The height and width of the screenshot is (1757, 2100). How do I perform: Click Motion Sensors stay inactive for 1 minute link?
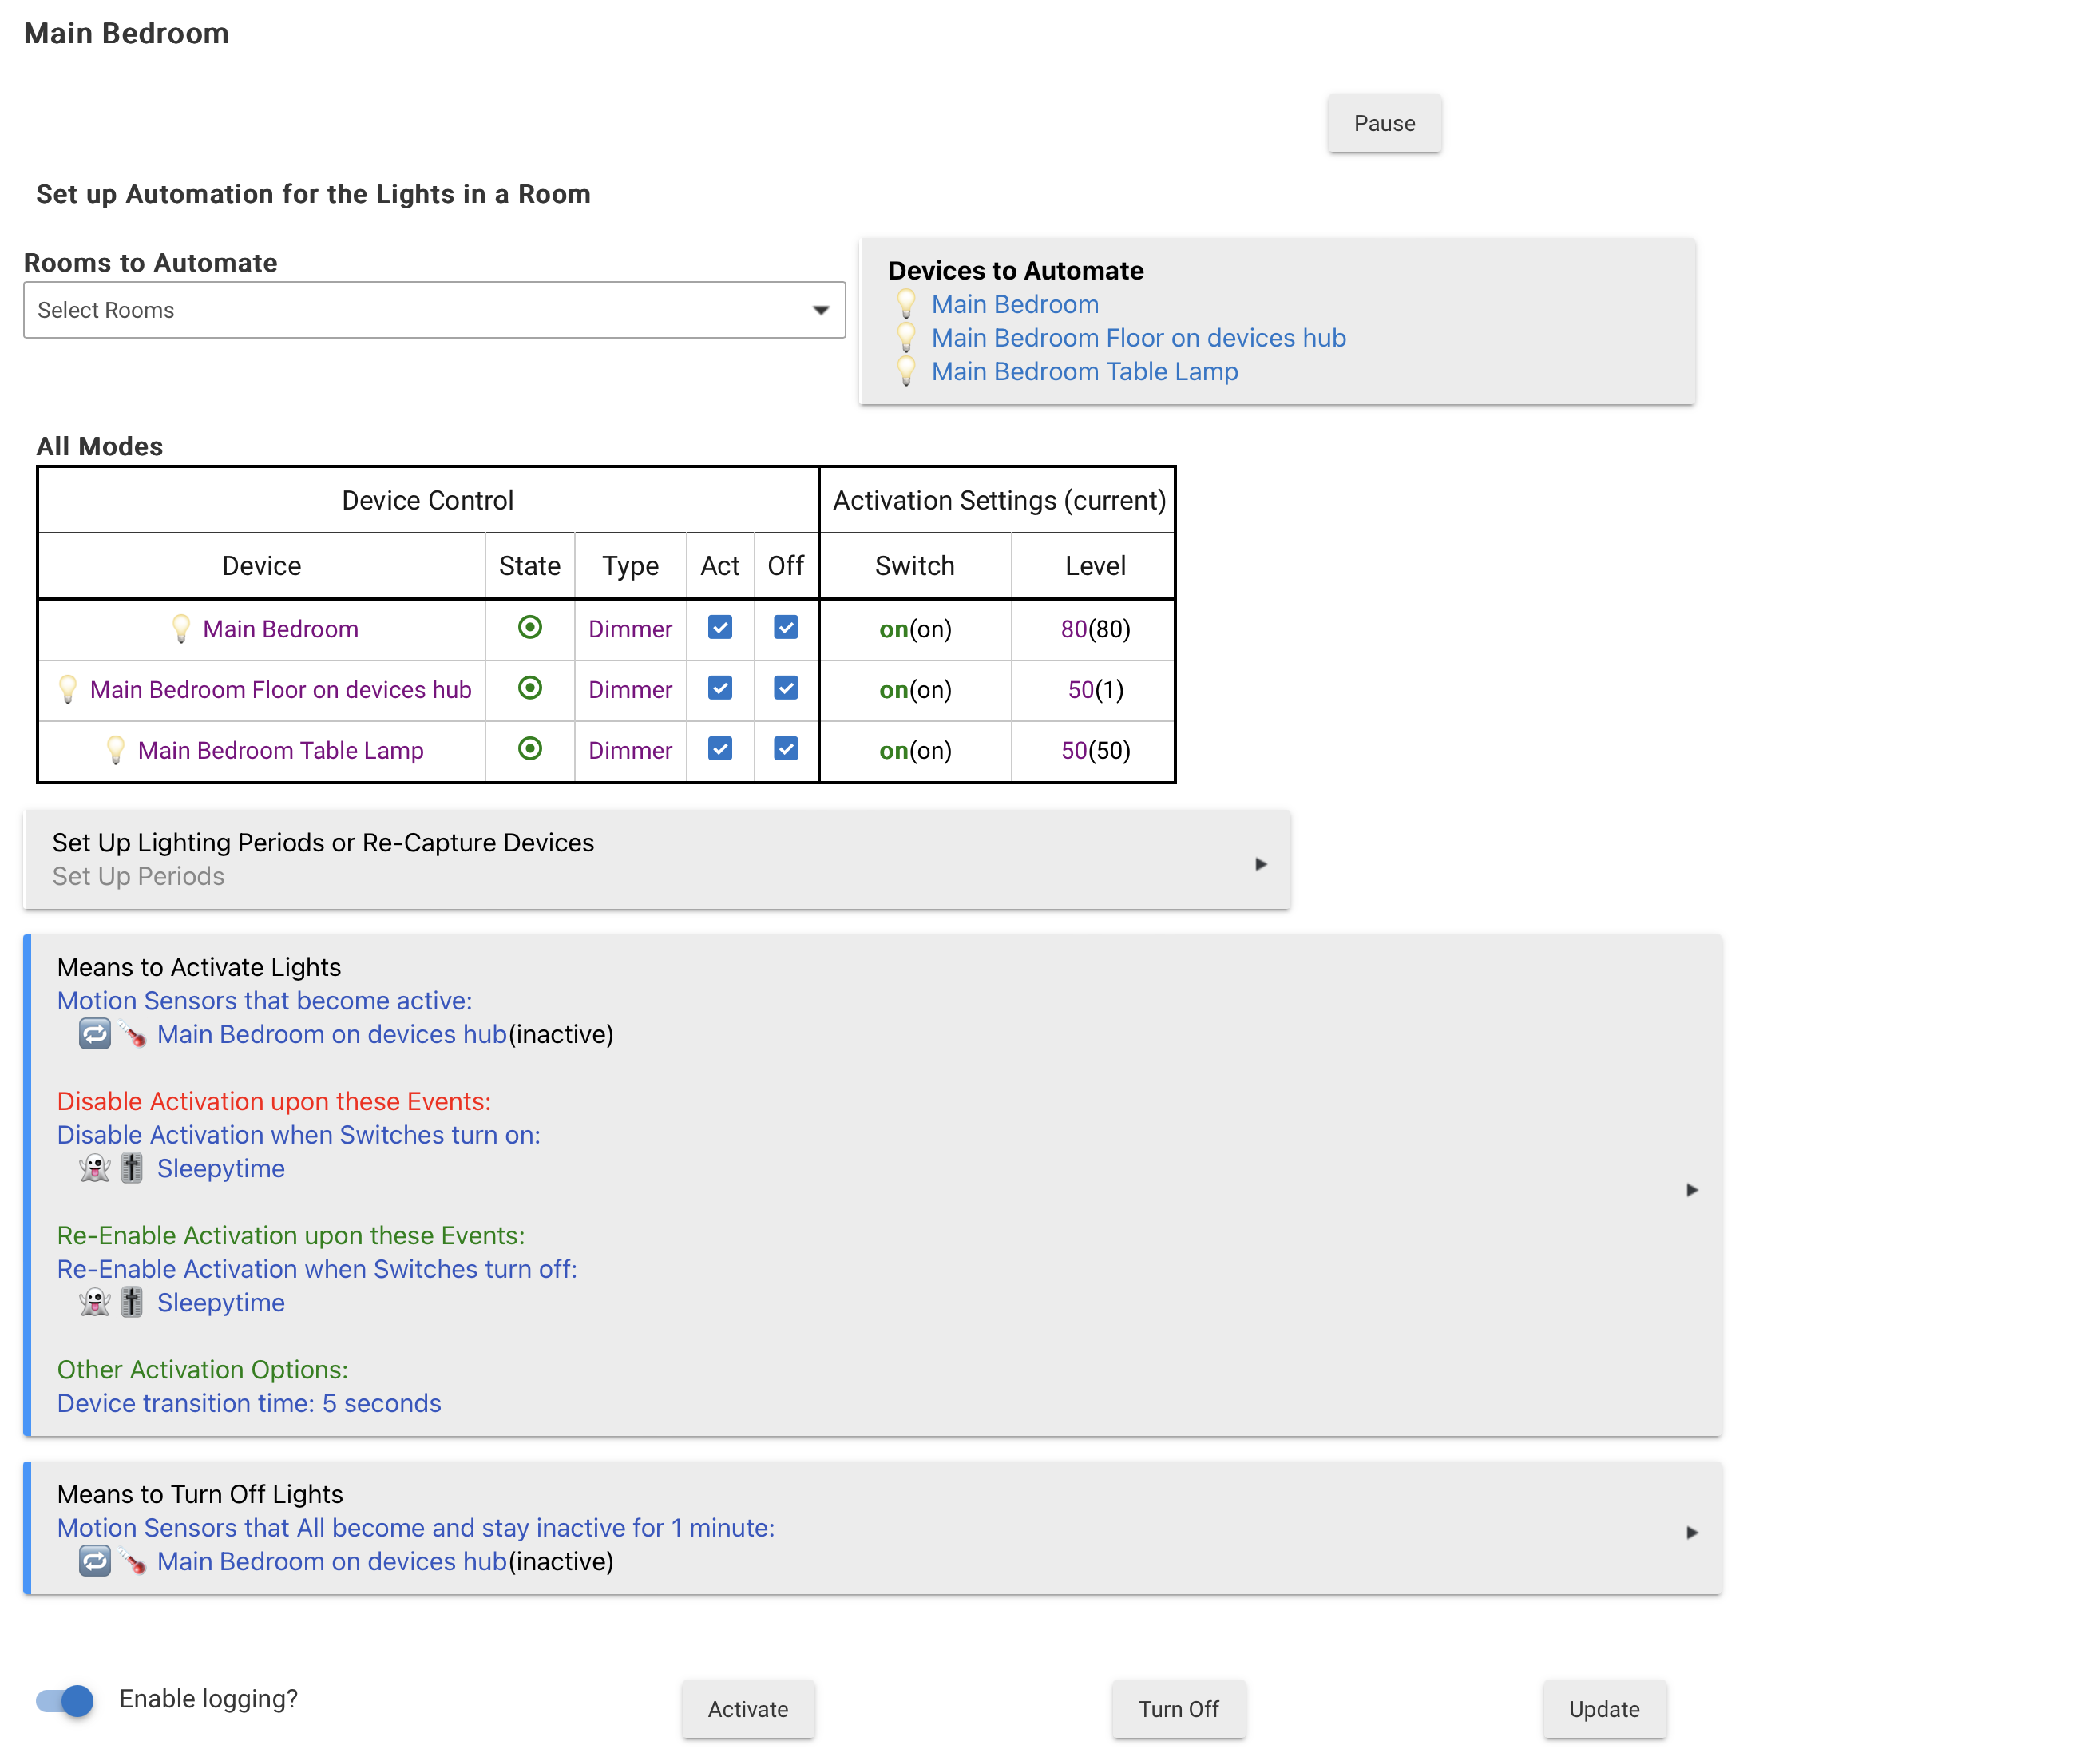pos(416,1528)
